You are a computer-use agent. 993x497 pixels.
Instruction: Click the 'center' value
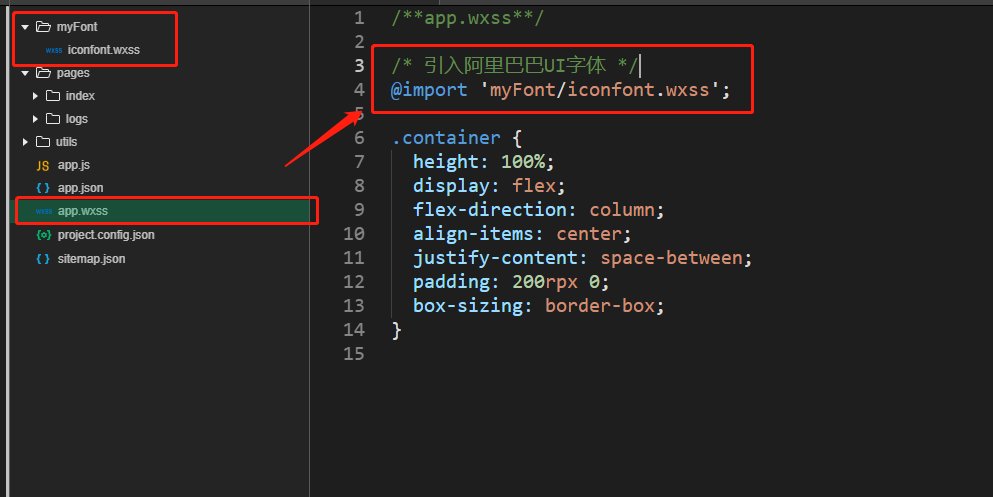point(589,234)
